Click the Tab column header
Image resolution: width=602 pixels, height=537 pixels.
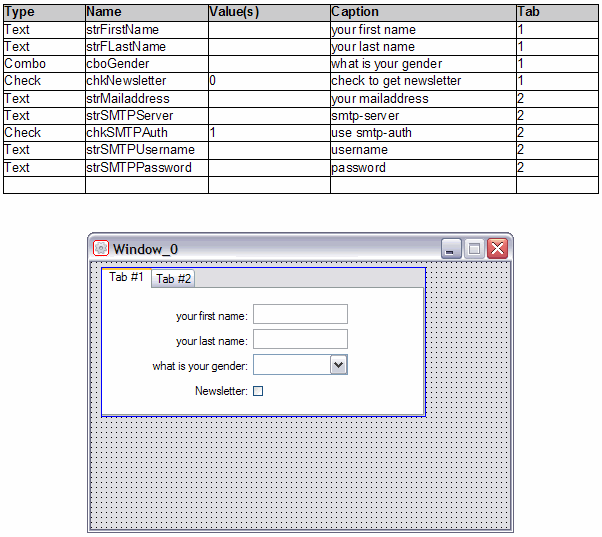coord(557,12)
